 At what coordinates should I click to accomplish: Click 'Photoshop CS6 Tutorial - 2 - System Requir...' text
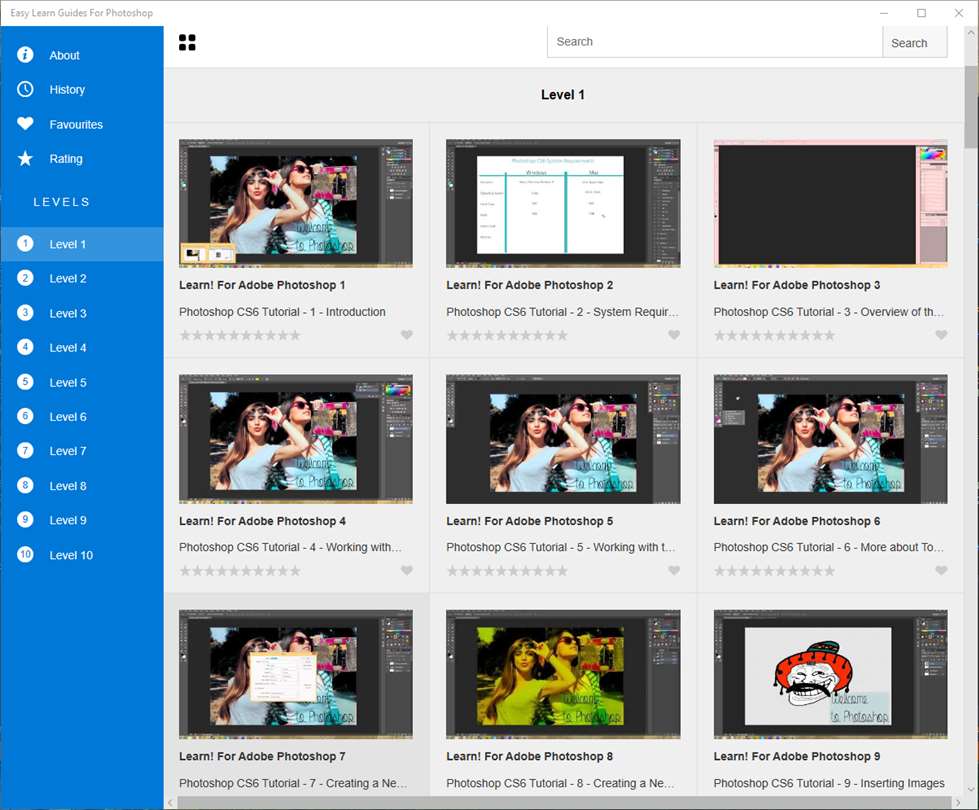pos(562,312)
